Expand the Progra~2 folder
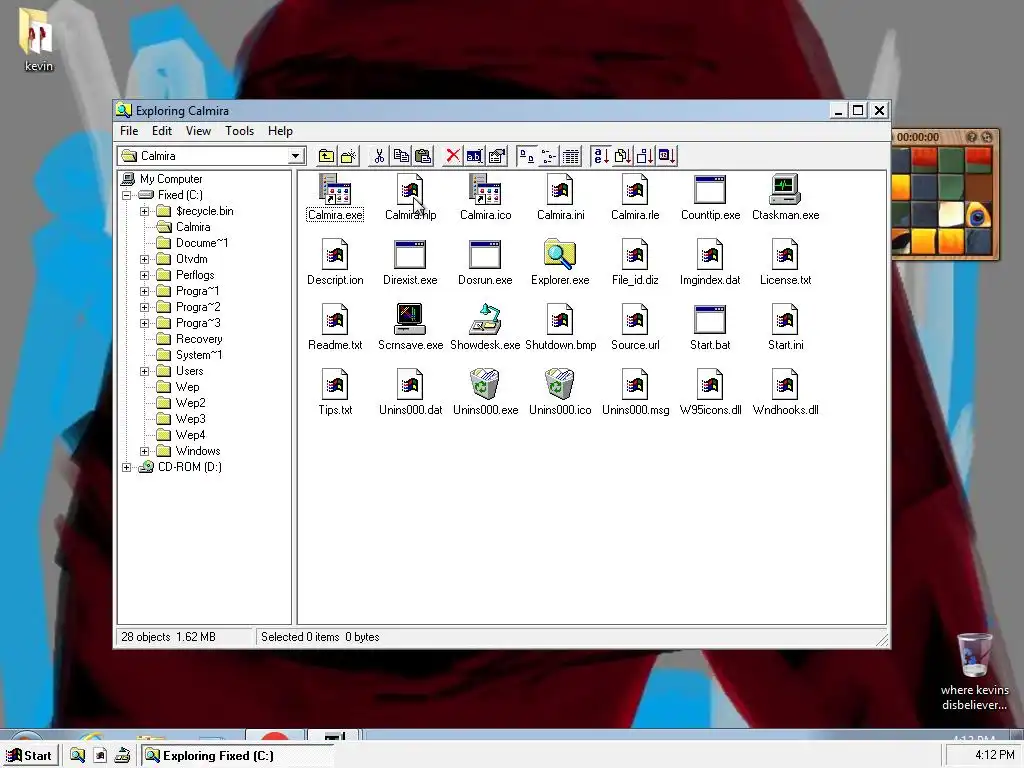The height and width of the screenshot is (768, 1024). 144,307
